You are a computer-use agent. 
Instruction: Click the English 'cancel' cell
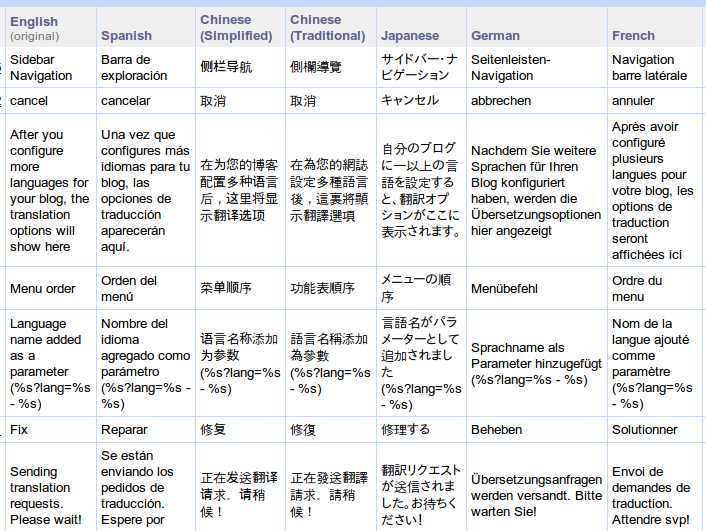[x=50, y=101]
